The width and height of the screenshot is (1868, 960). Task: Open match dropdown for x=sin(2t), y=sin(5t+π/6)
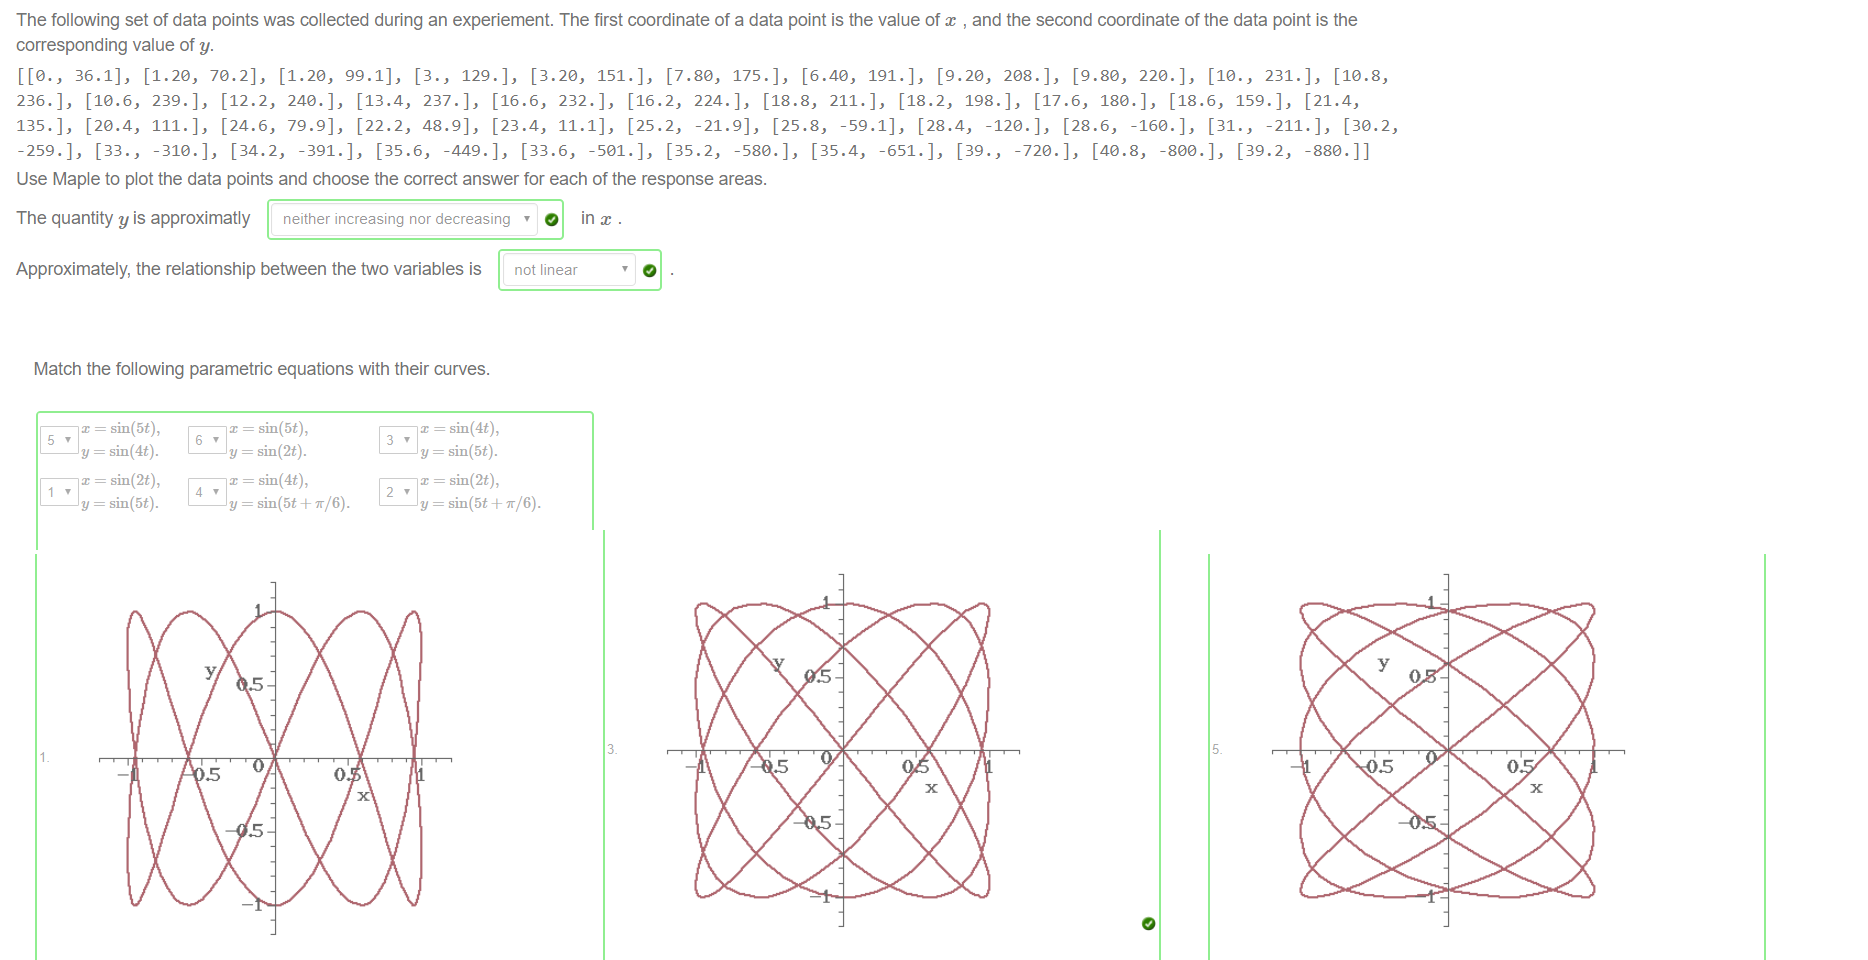[398, 492]
